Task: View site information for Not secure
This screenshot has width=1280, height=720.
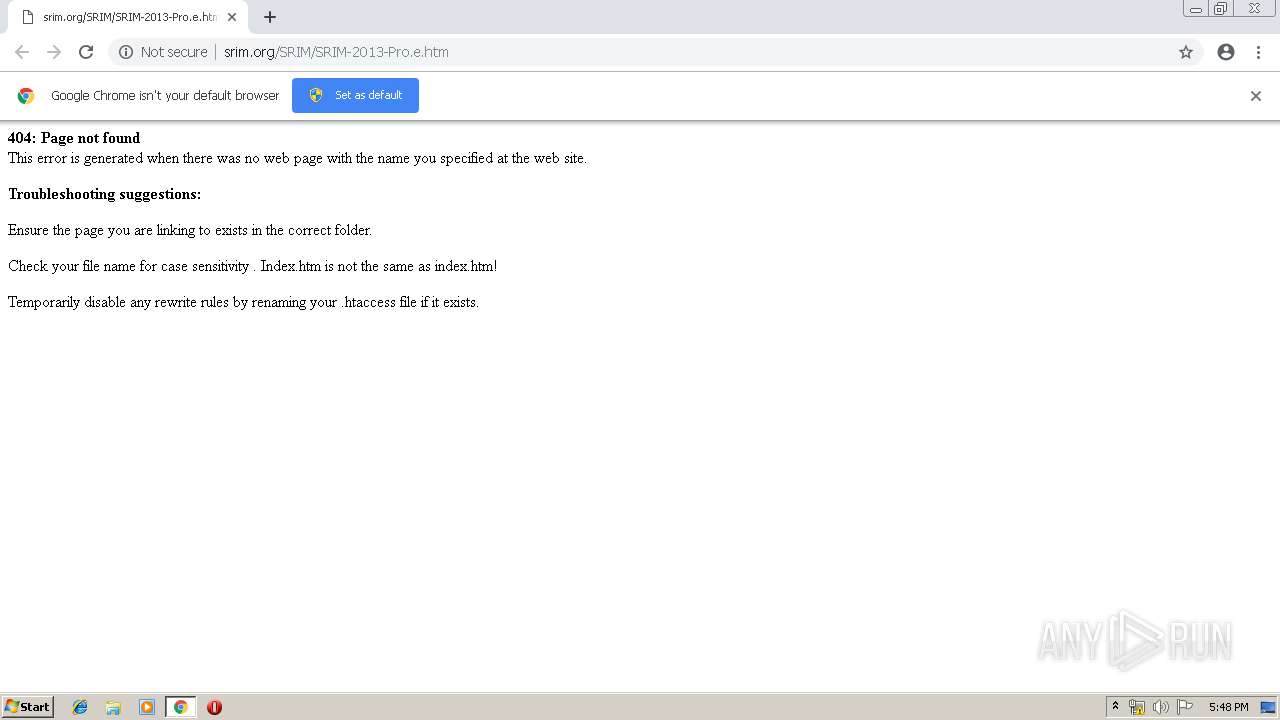Action: coord(163,52)
